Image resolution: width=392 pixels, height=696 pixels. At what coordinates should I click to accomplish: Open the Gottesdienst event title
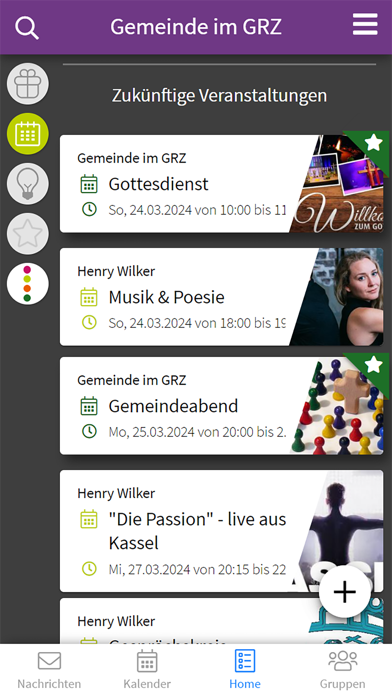pyautogui.click(x=158, y=184)
